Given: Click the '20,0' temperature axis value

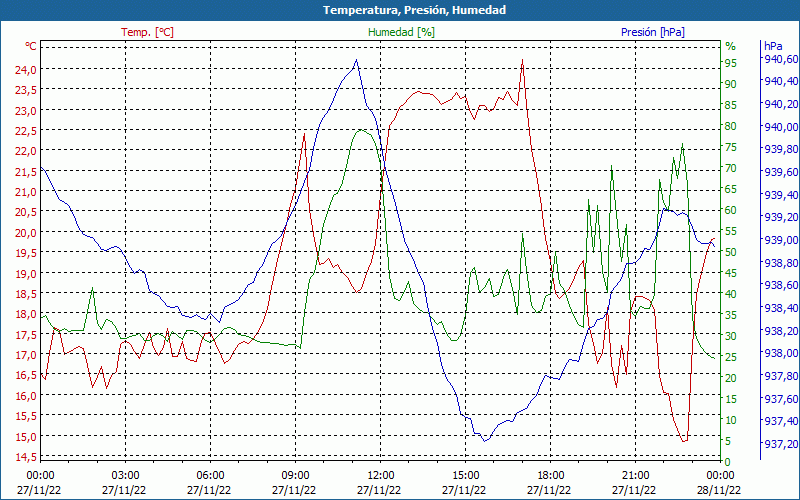Looking at the screenshot, I should point(26,233).
